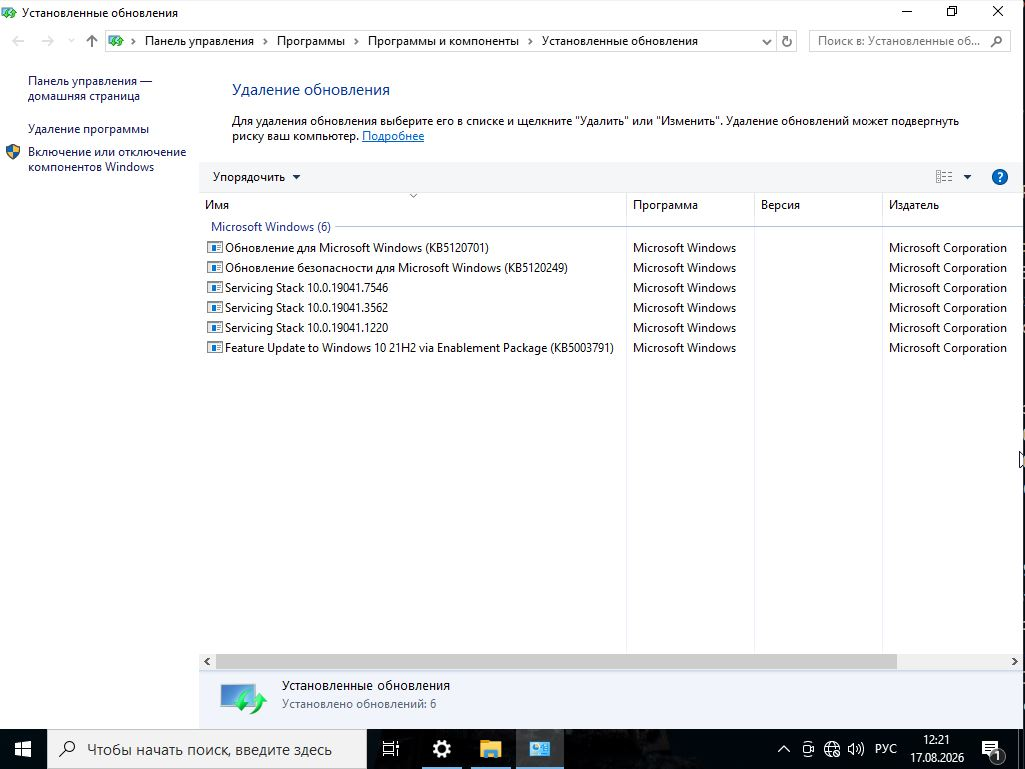The height and width of the screenshot is (769, 1025).
Task: Click the icon of KB5120249 update
Action: [x=214, y=267]
